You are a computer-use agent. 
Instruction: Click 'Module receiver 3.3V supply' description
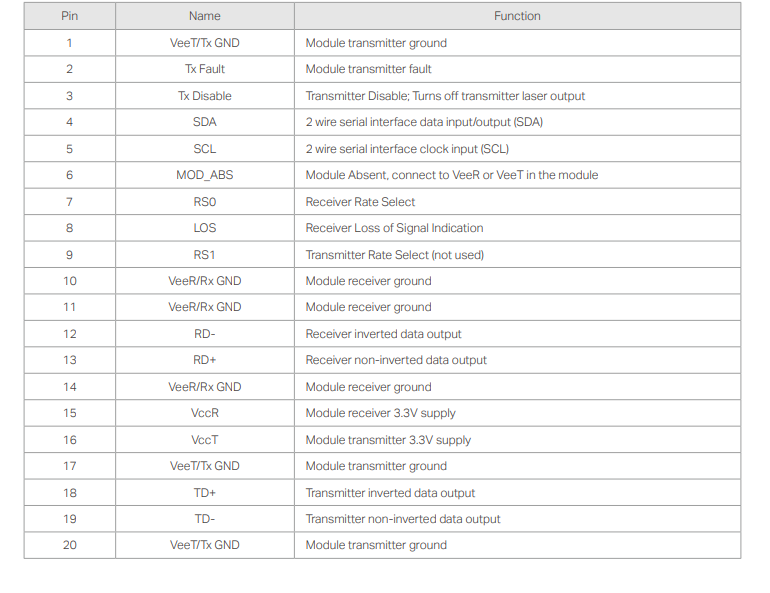(x=380, y=413)
